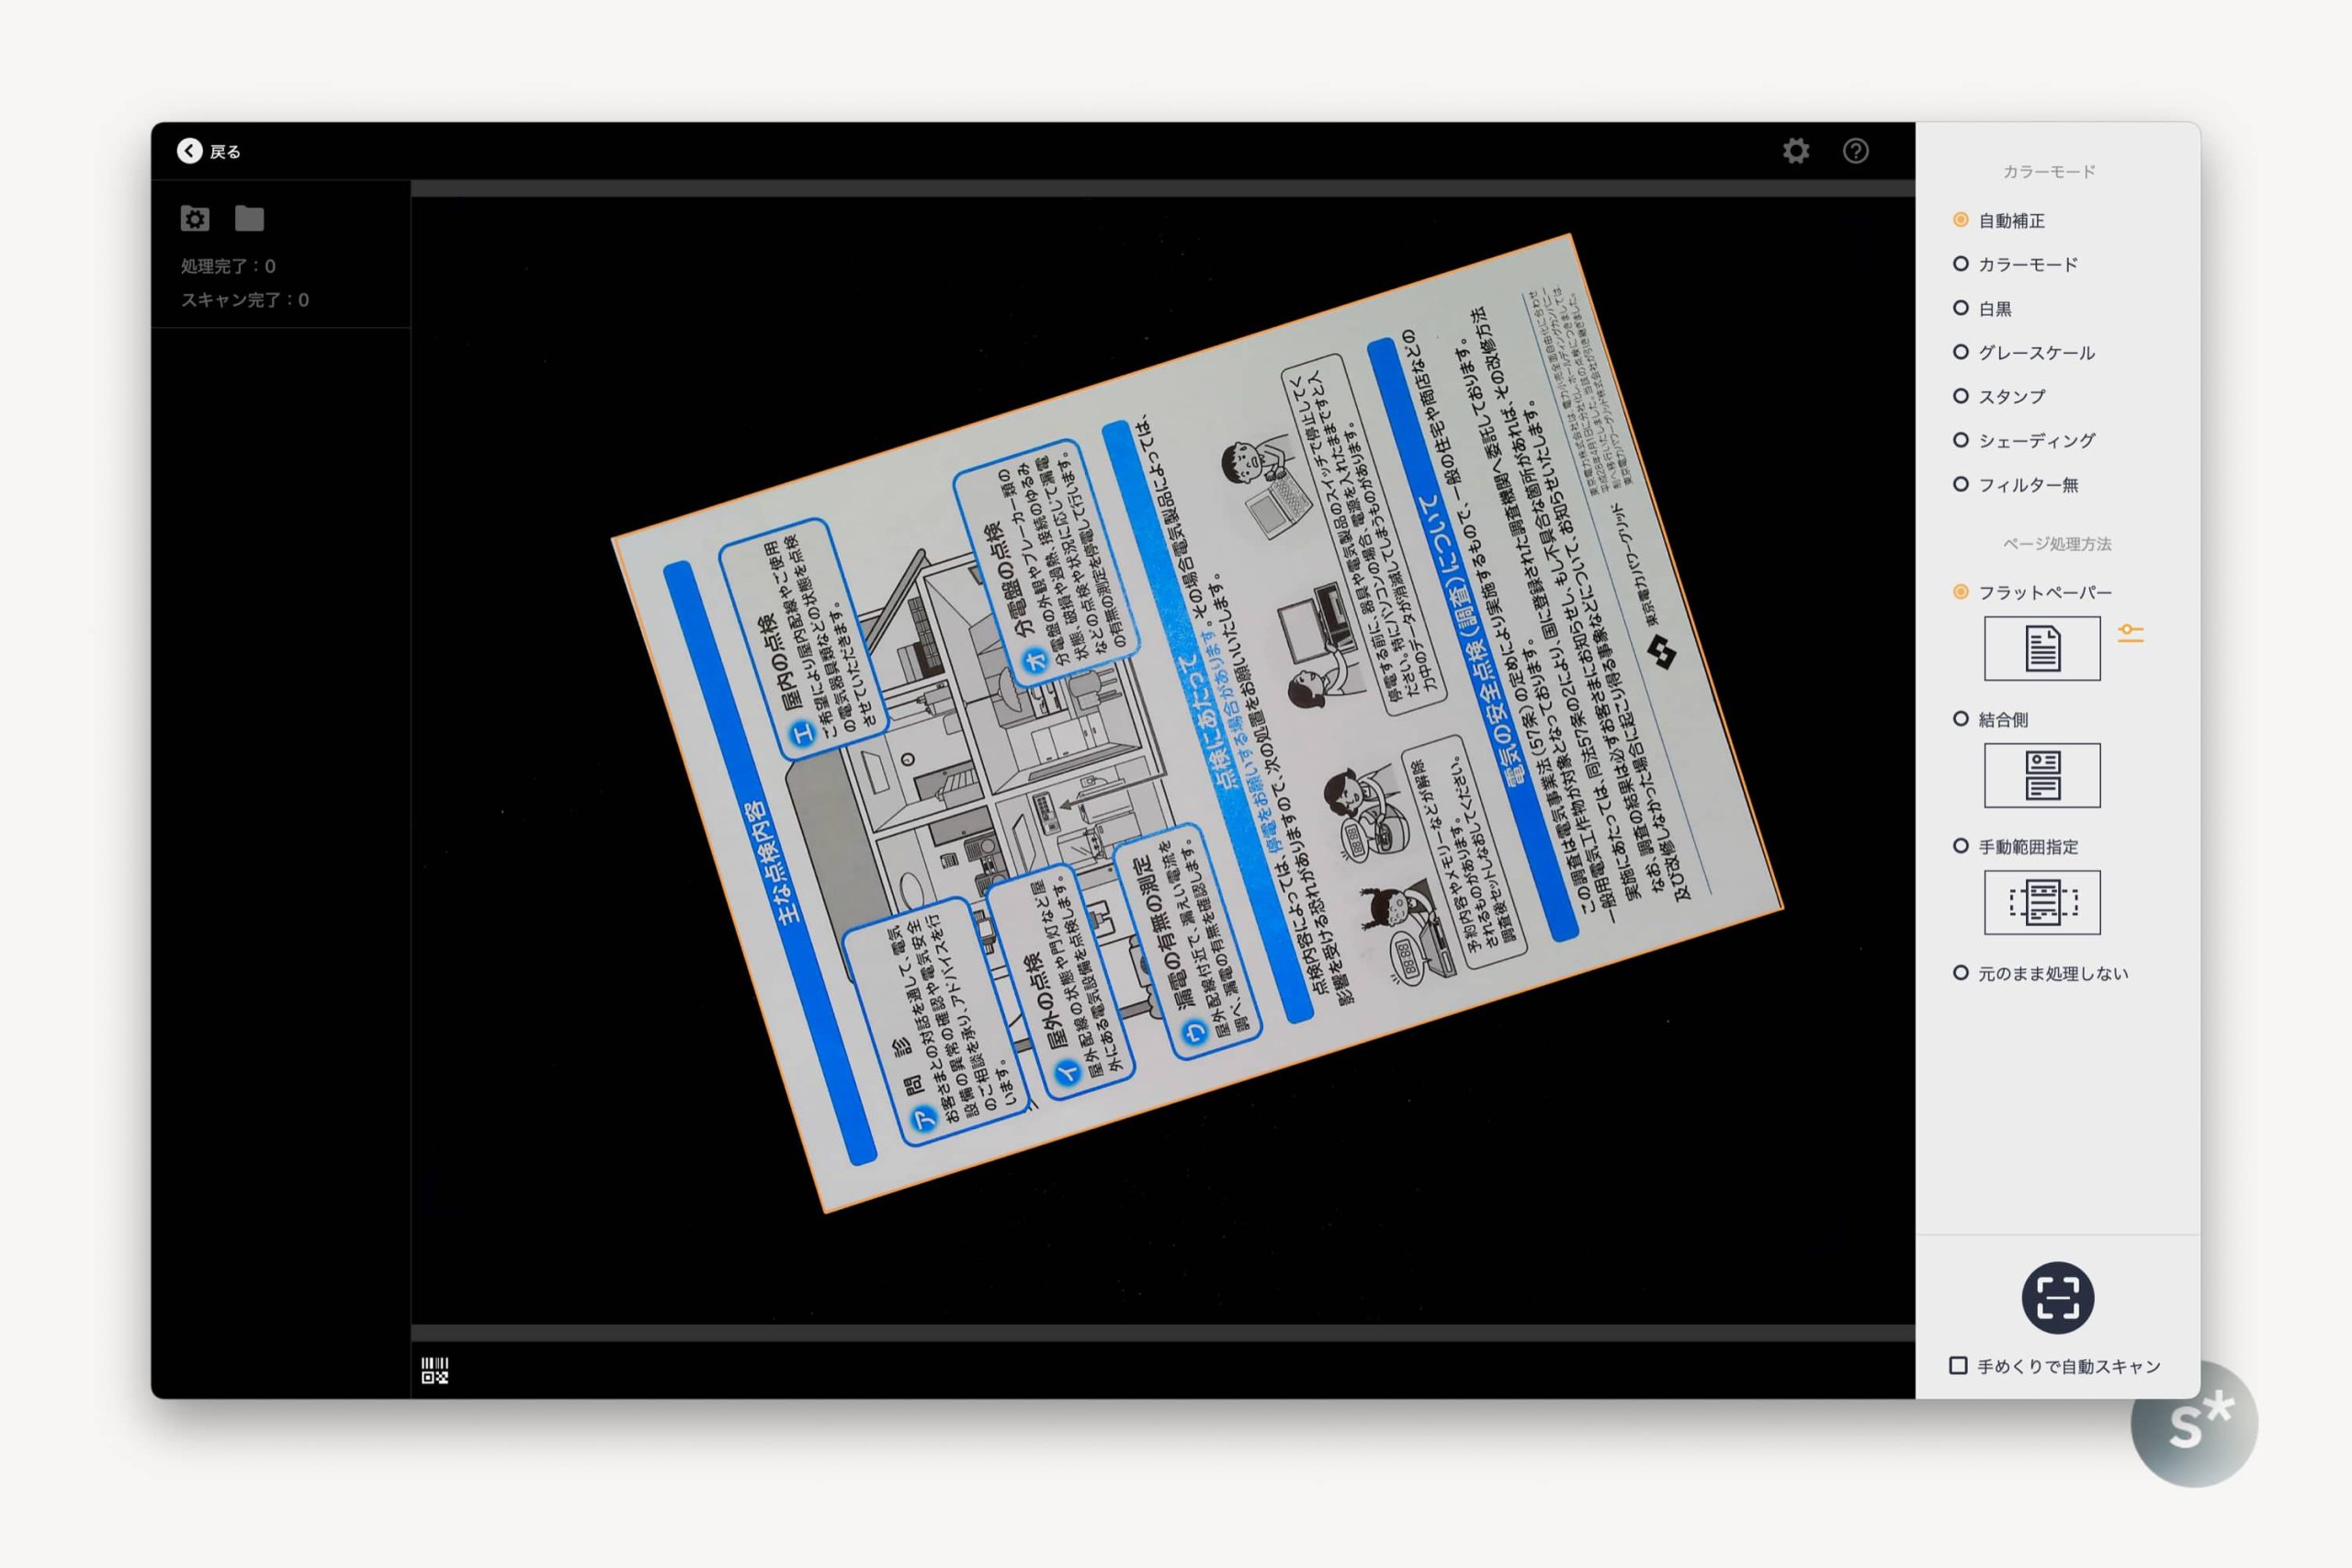Click the barcode QR code icon
Viewport: 2352px width, 1568px height.
(x=435, y=1370)
